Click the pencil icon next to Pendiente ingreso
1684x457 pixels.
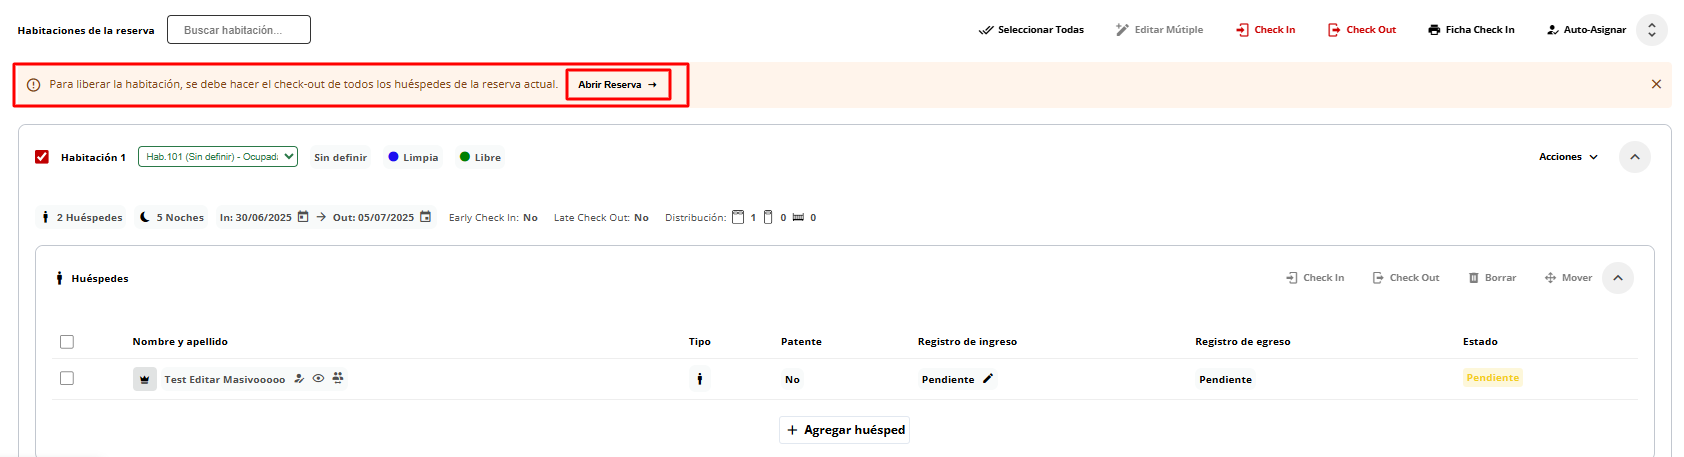click(988, 378)
